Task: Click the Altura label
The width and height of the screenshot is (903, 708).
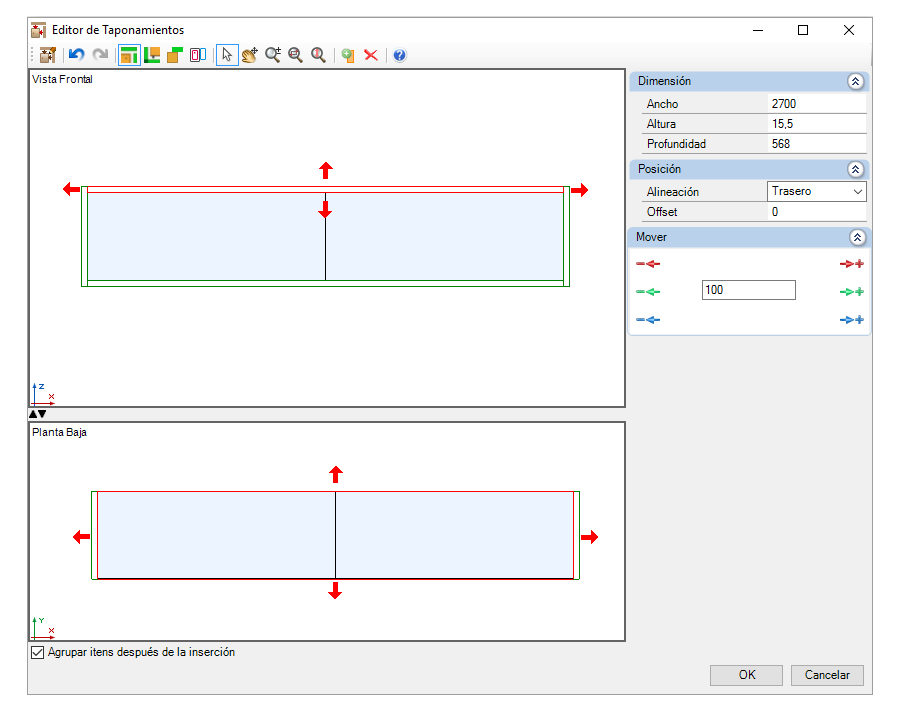Action: [x=661, y=124]
